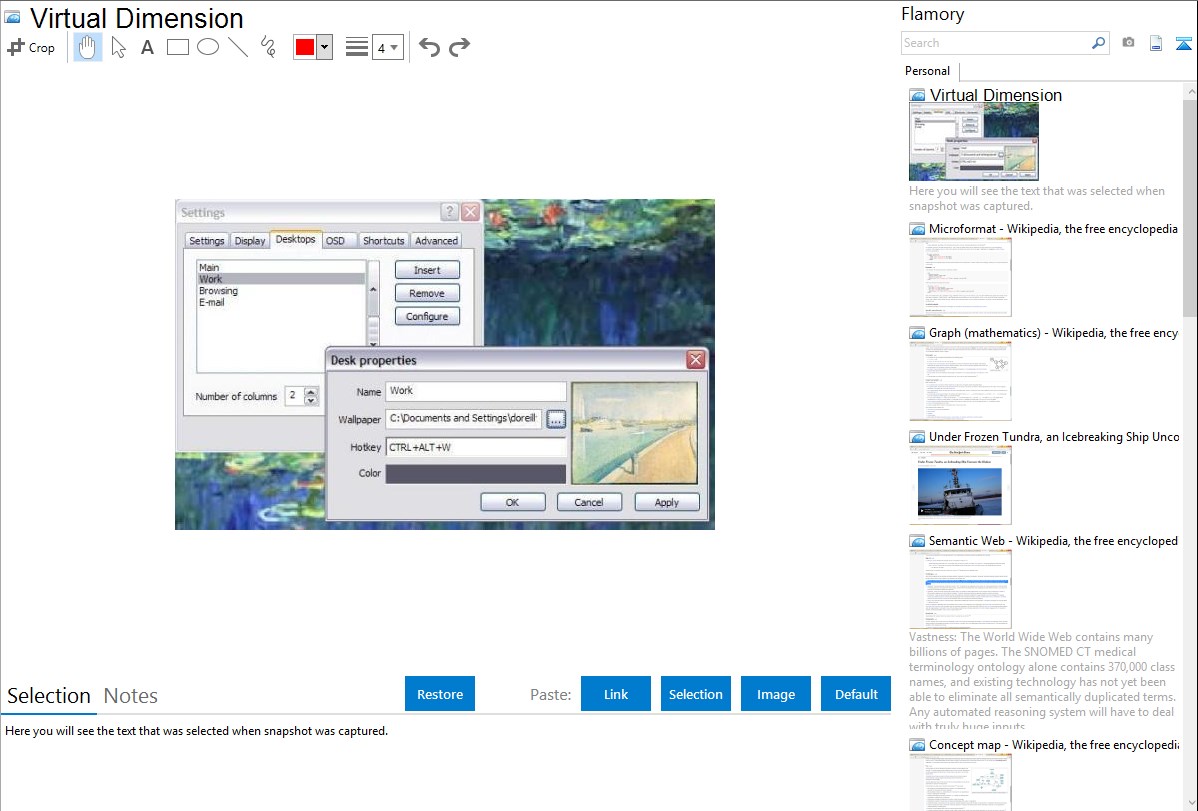Select the freehand scribble tool
The height and width of the screenshot is (811, 1198).
tap(268, 47)
